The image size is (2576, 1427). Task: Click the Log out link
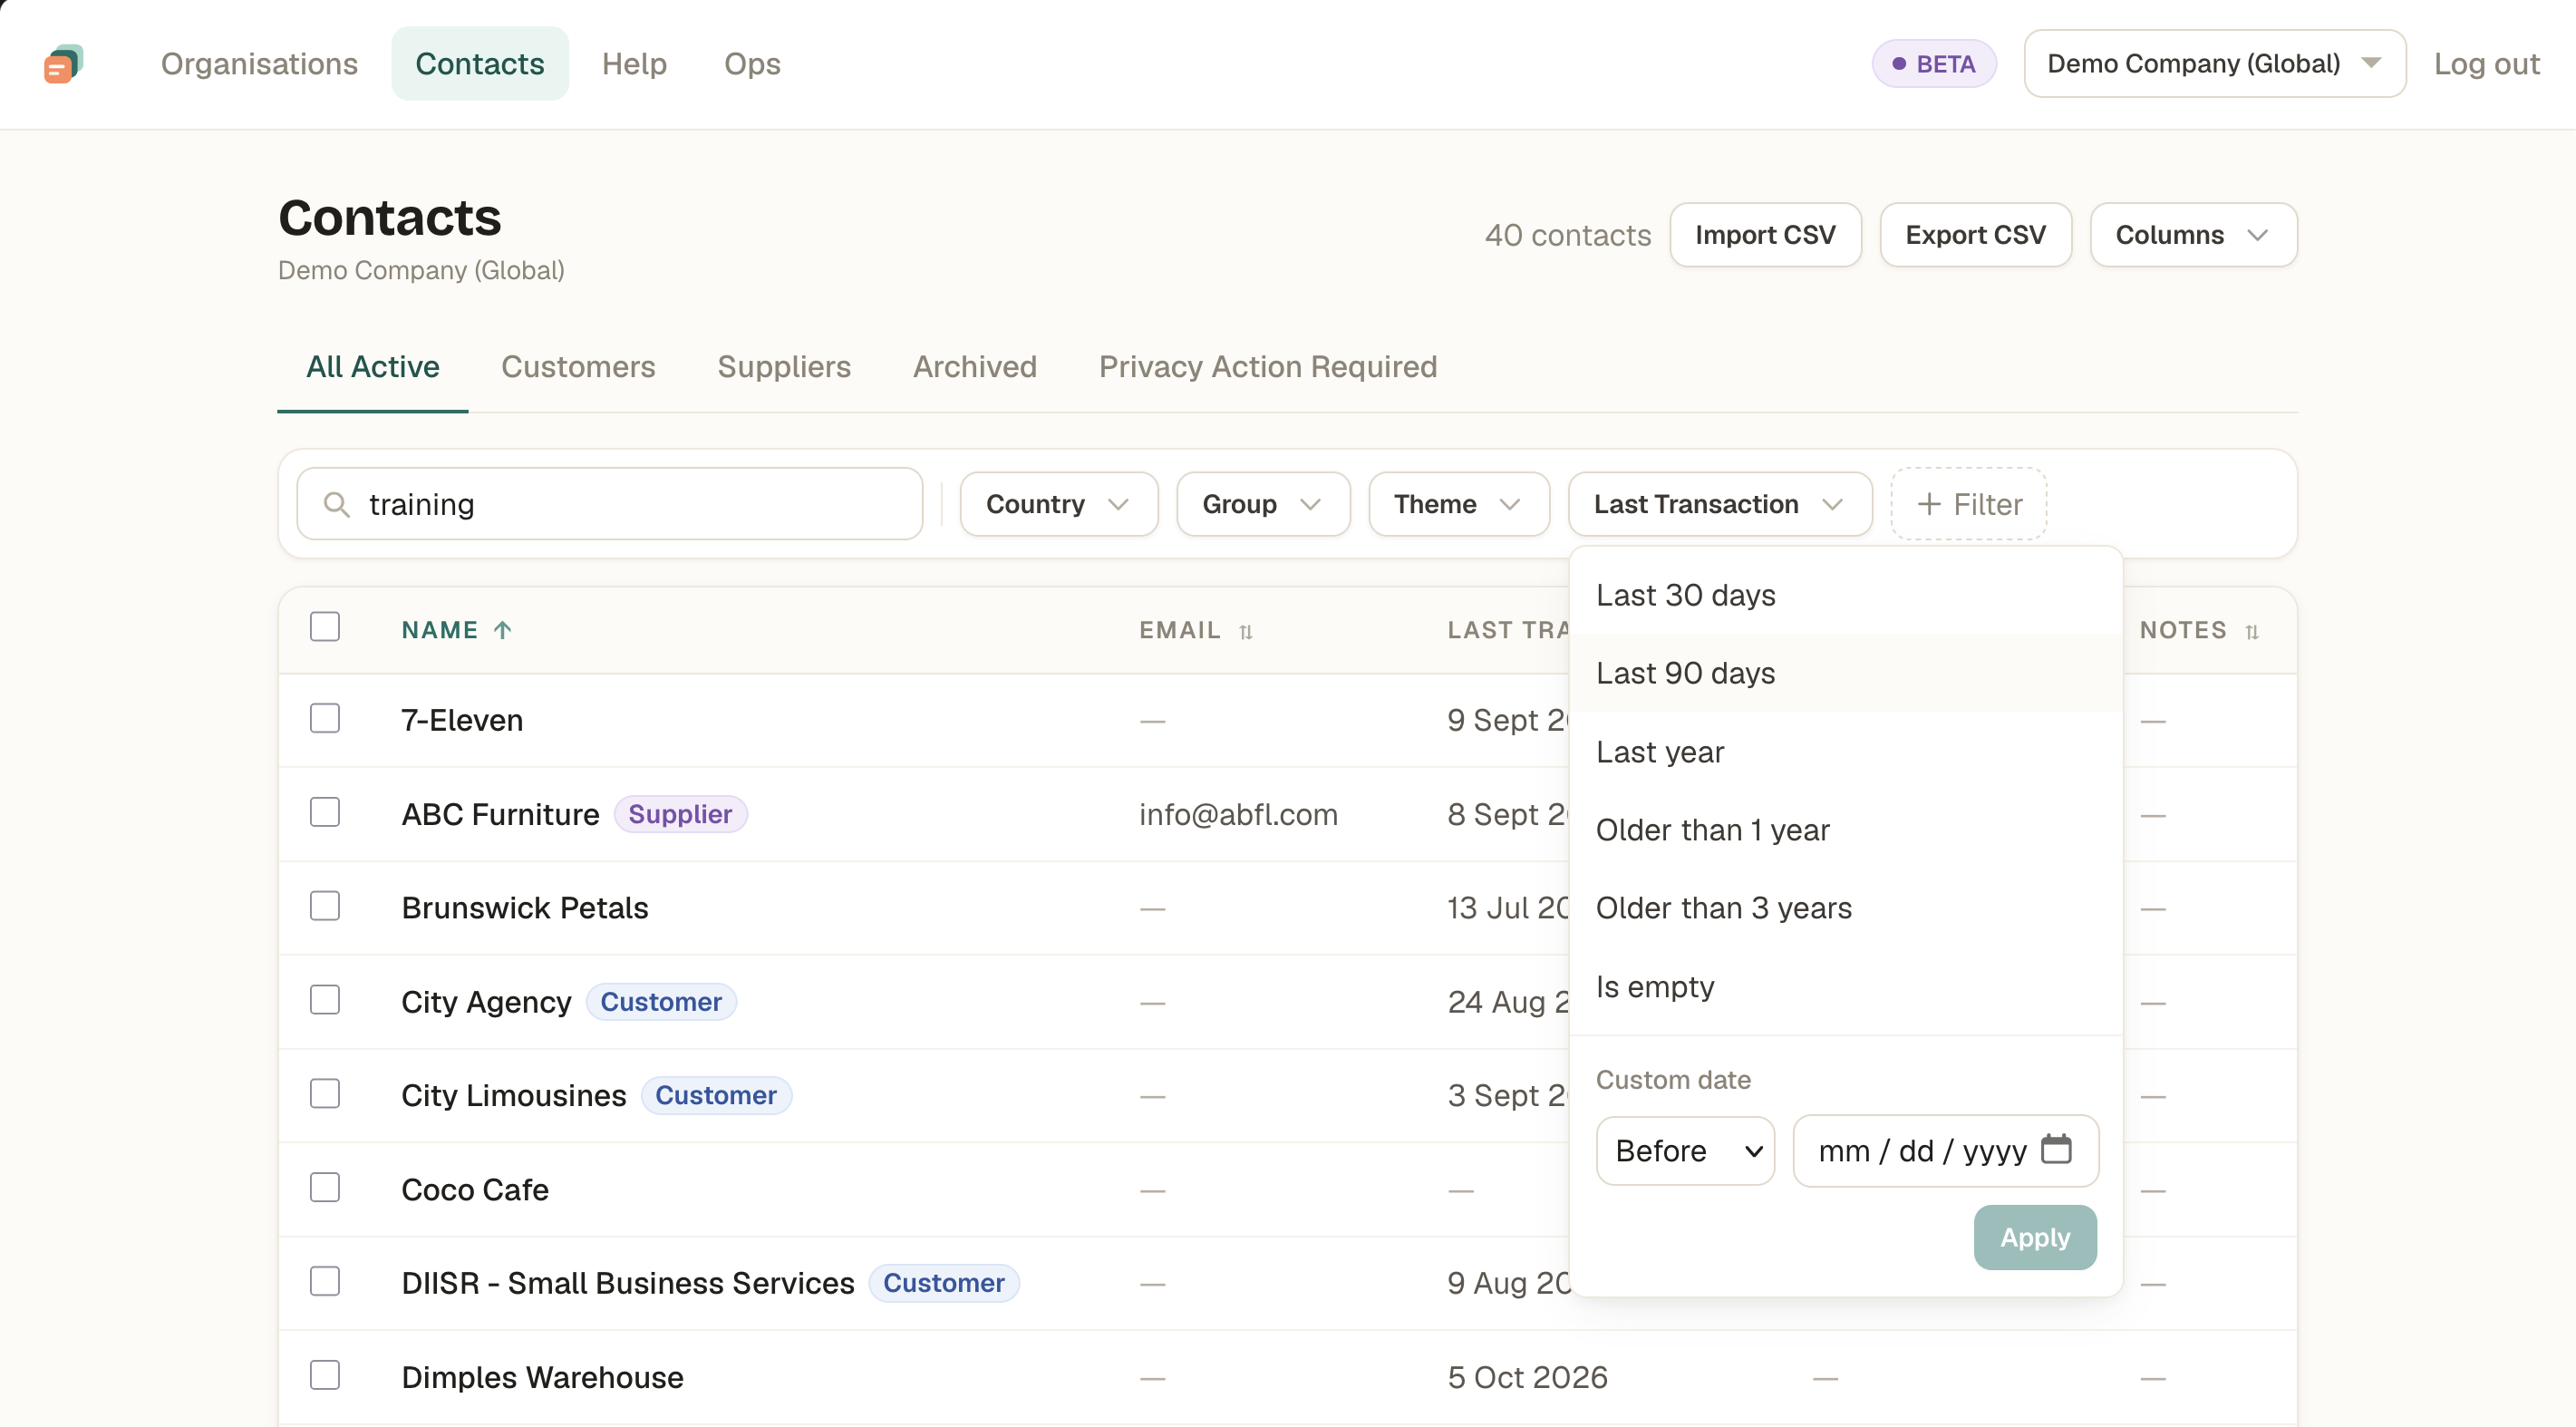[x=2486, y=64]
